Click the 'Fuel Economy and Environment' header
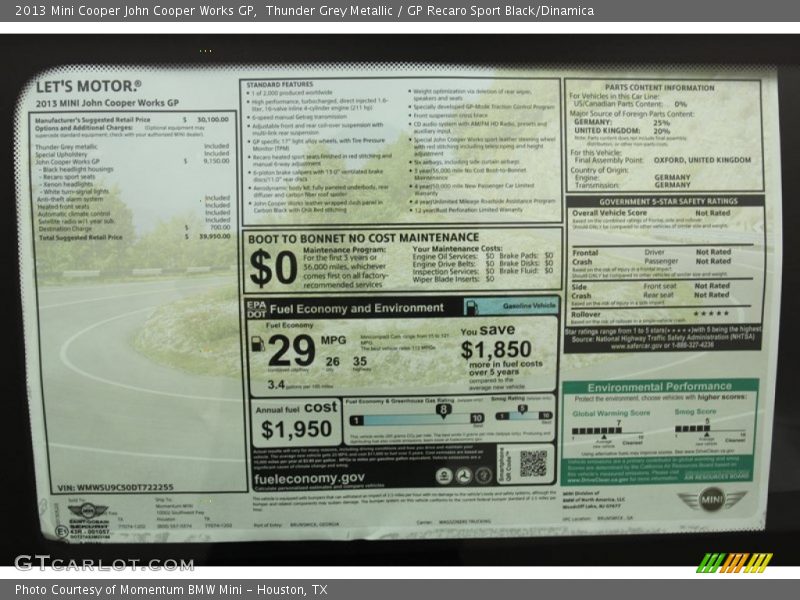Image resolution: width=800 pixels, height=600 pixels. click(x=357, y=309)
